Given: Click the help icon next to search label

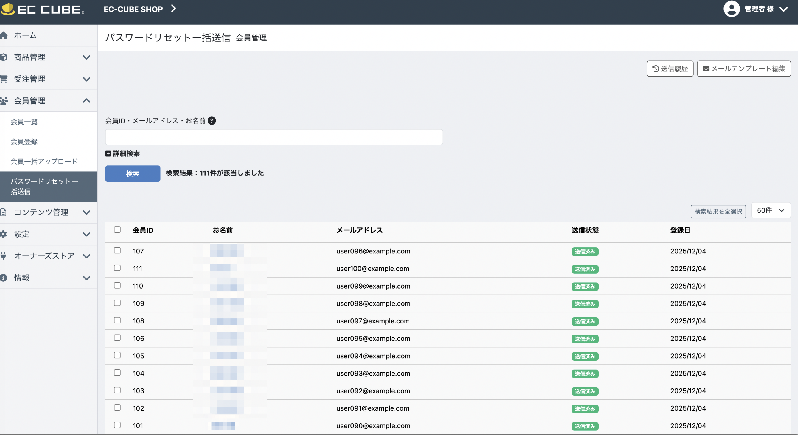Looking at the screenshot, I should pyautogui.click(x=212, y=121).
